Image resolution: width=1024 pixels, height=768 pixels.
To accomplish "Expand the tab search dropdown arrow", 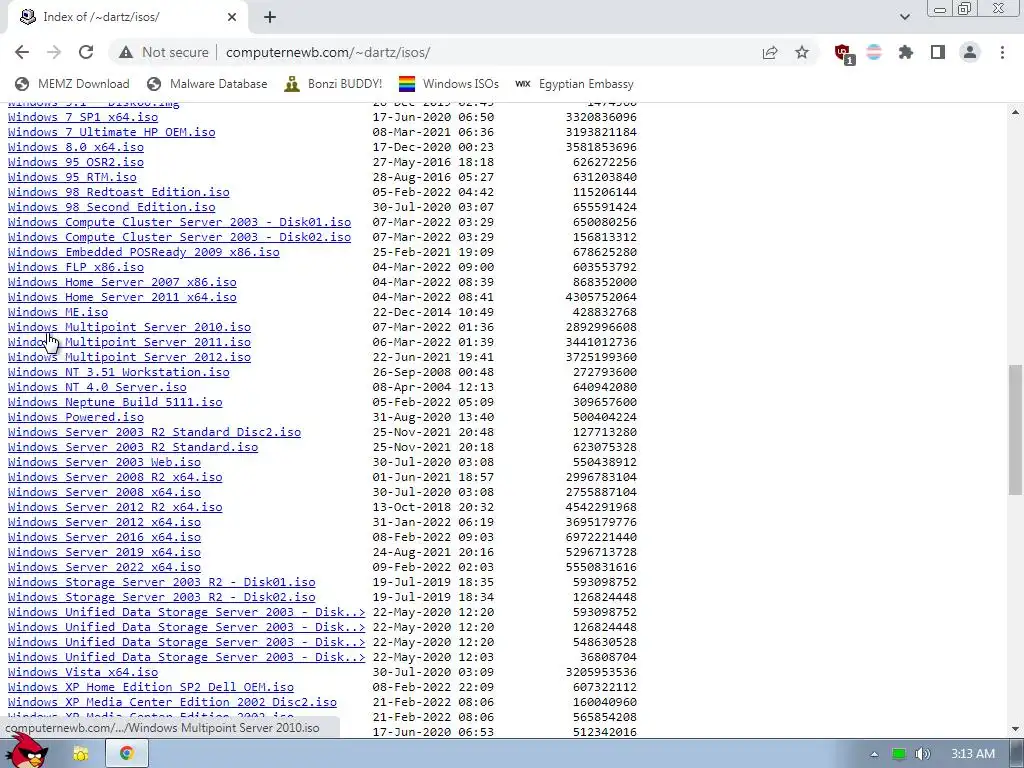I will pyautogui.click(x=904, y=17).
